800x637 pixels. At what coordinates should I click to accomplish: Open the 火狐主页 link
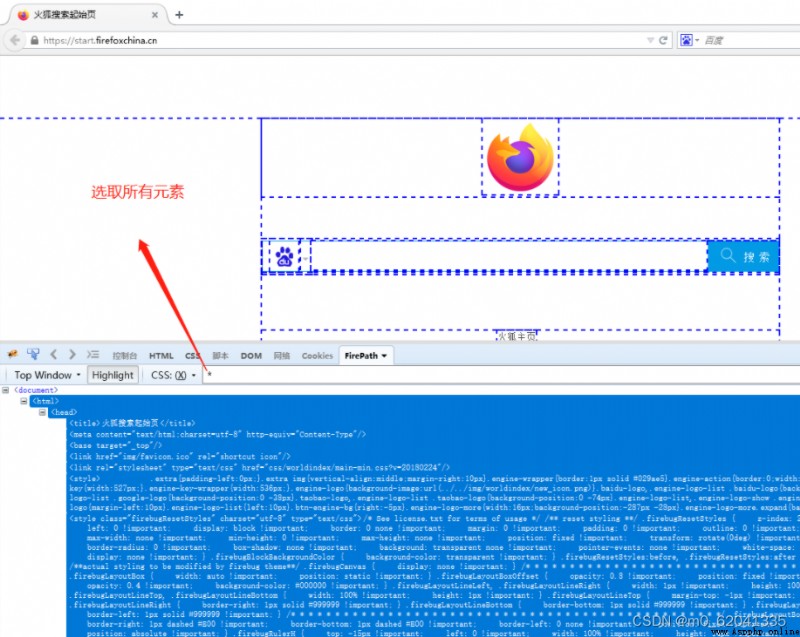(517, 337)
